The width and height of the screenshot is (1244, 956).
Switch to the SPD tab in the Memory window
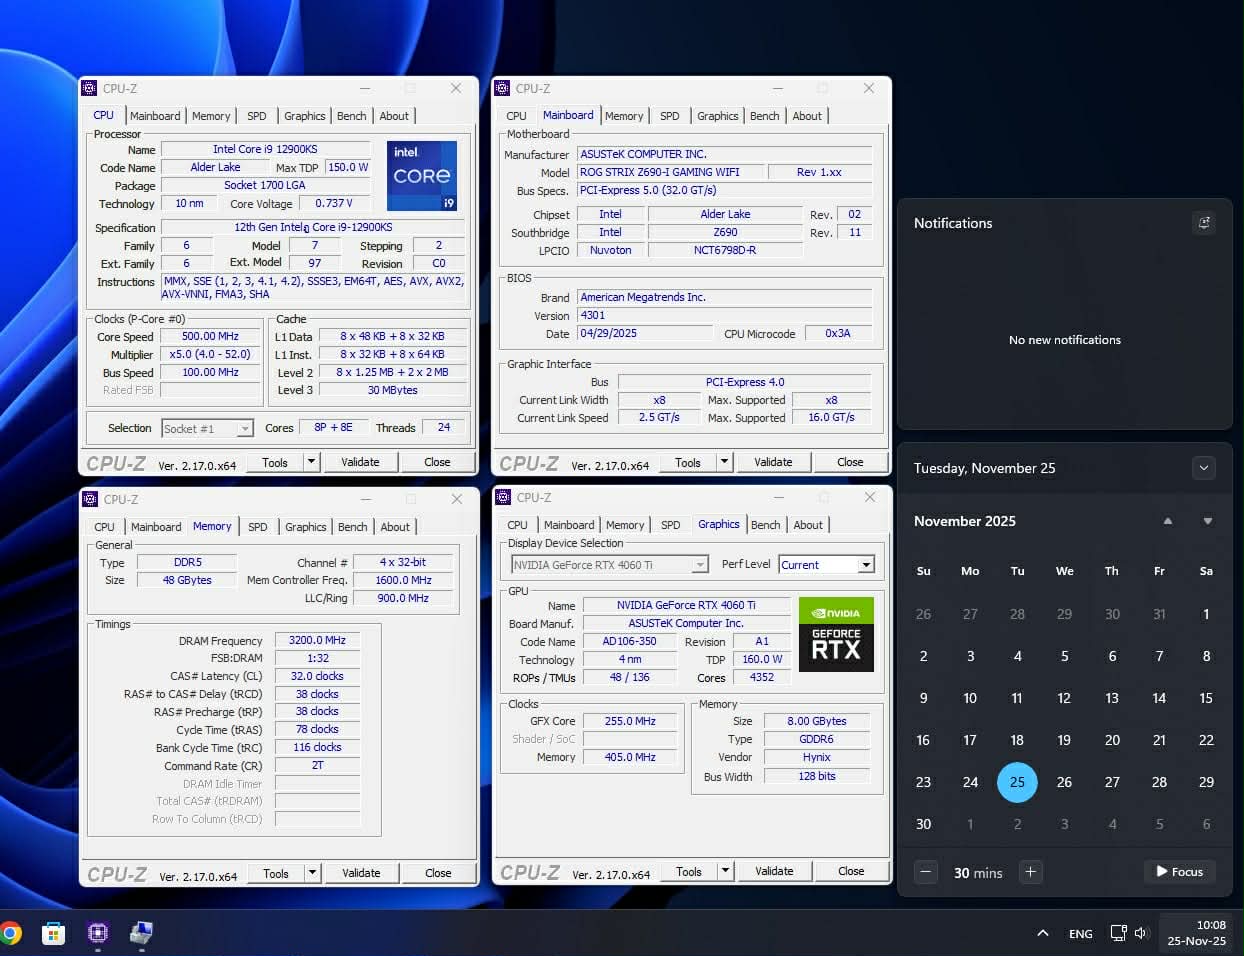[x=257, y=527]
